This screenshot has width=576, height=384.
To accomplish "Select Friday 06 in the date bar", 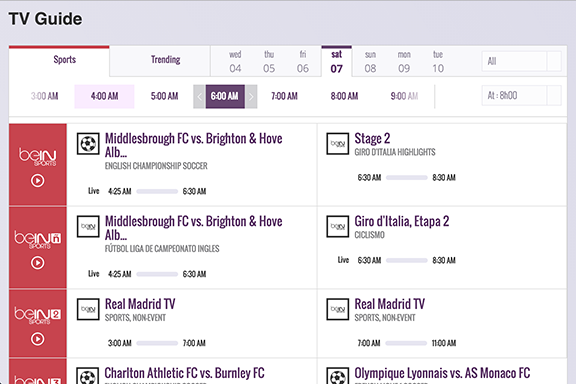I will tap(303, 62).
